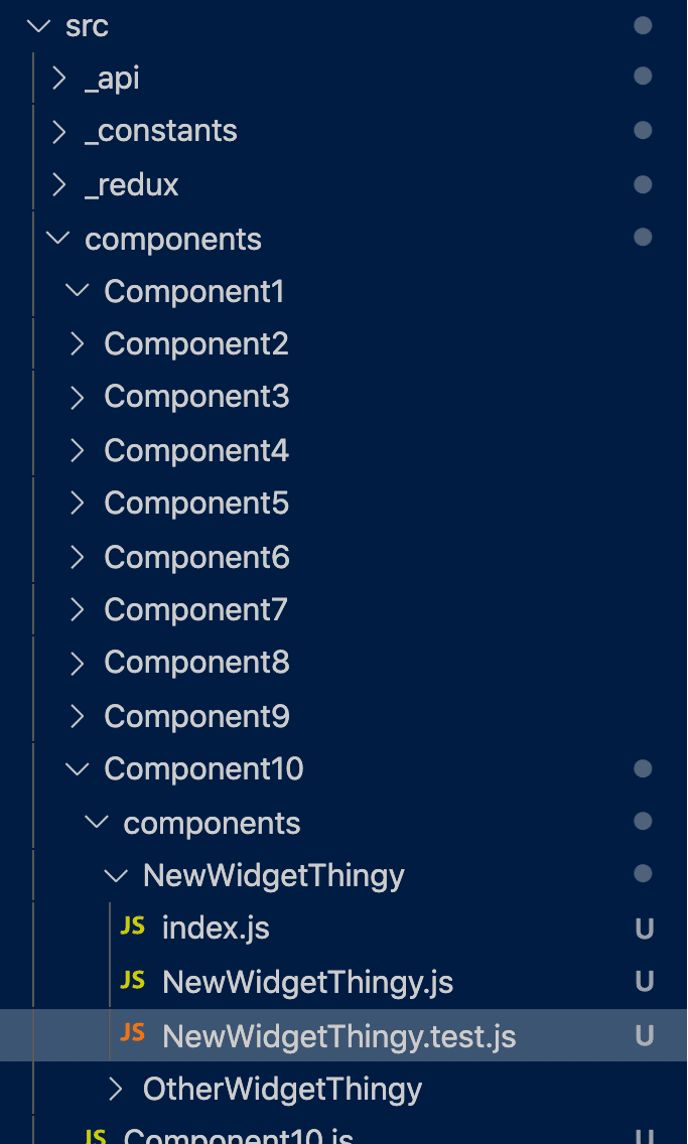
Task: Click the JS icon beside index.js
Action: (132, 927)
